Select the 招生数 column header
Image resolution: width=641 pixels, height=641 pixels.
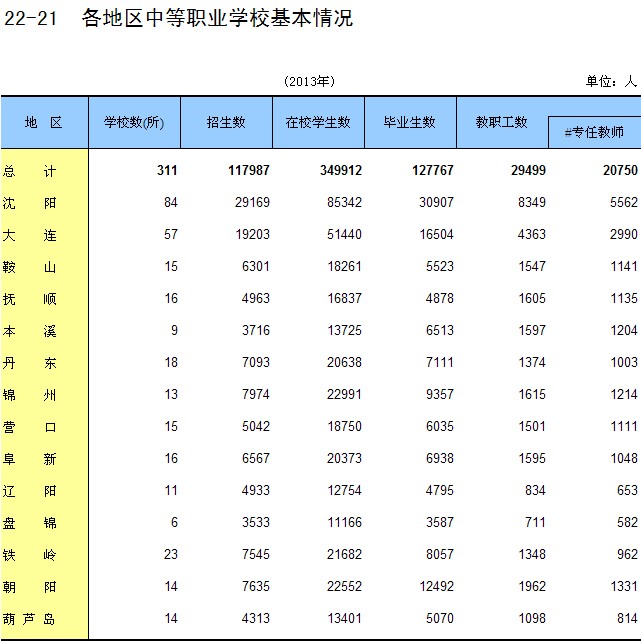226,122
